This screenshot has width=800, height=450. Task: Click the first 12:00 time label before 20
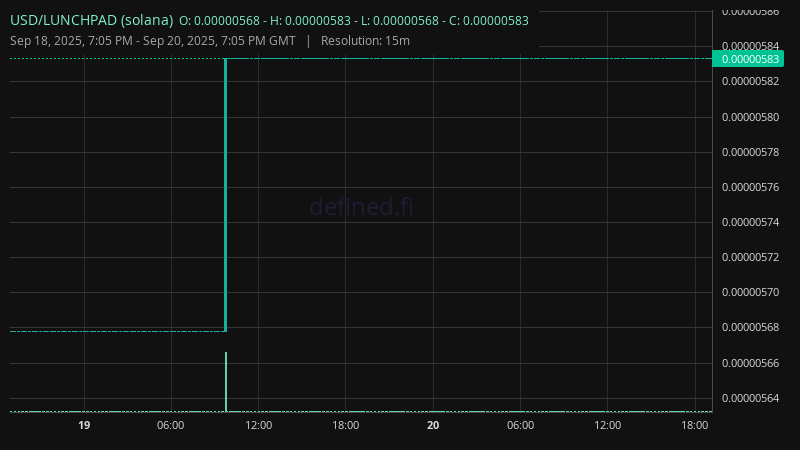pos(259,425)
